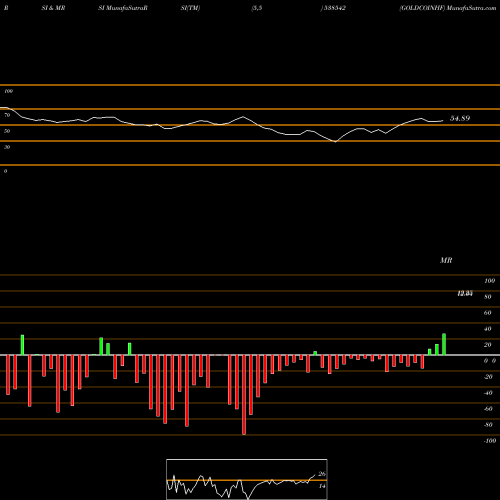
Task: Click the MR value 12.35 label
Action: click(x=465, y=293)
